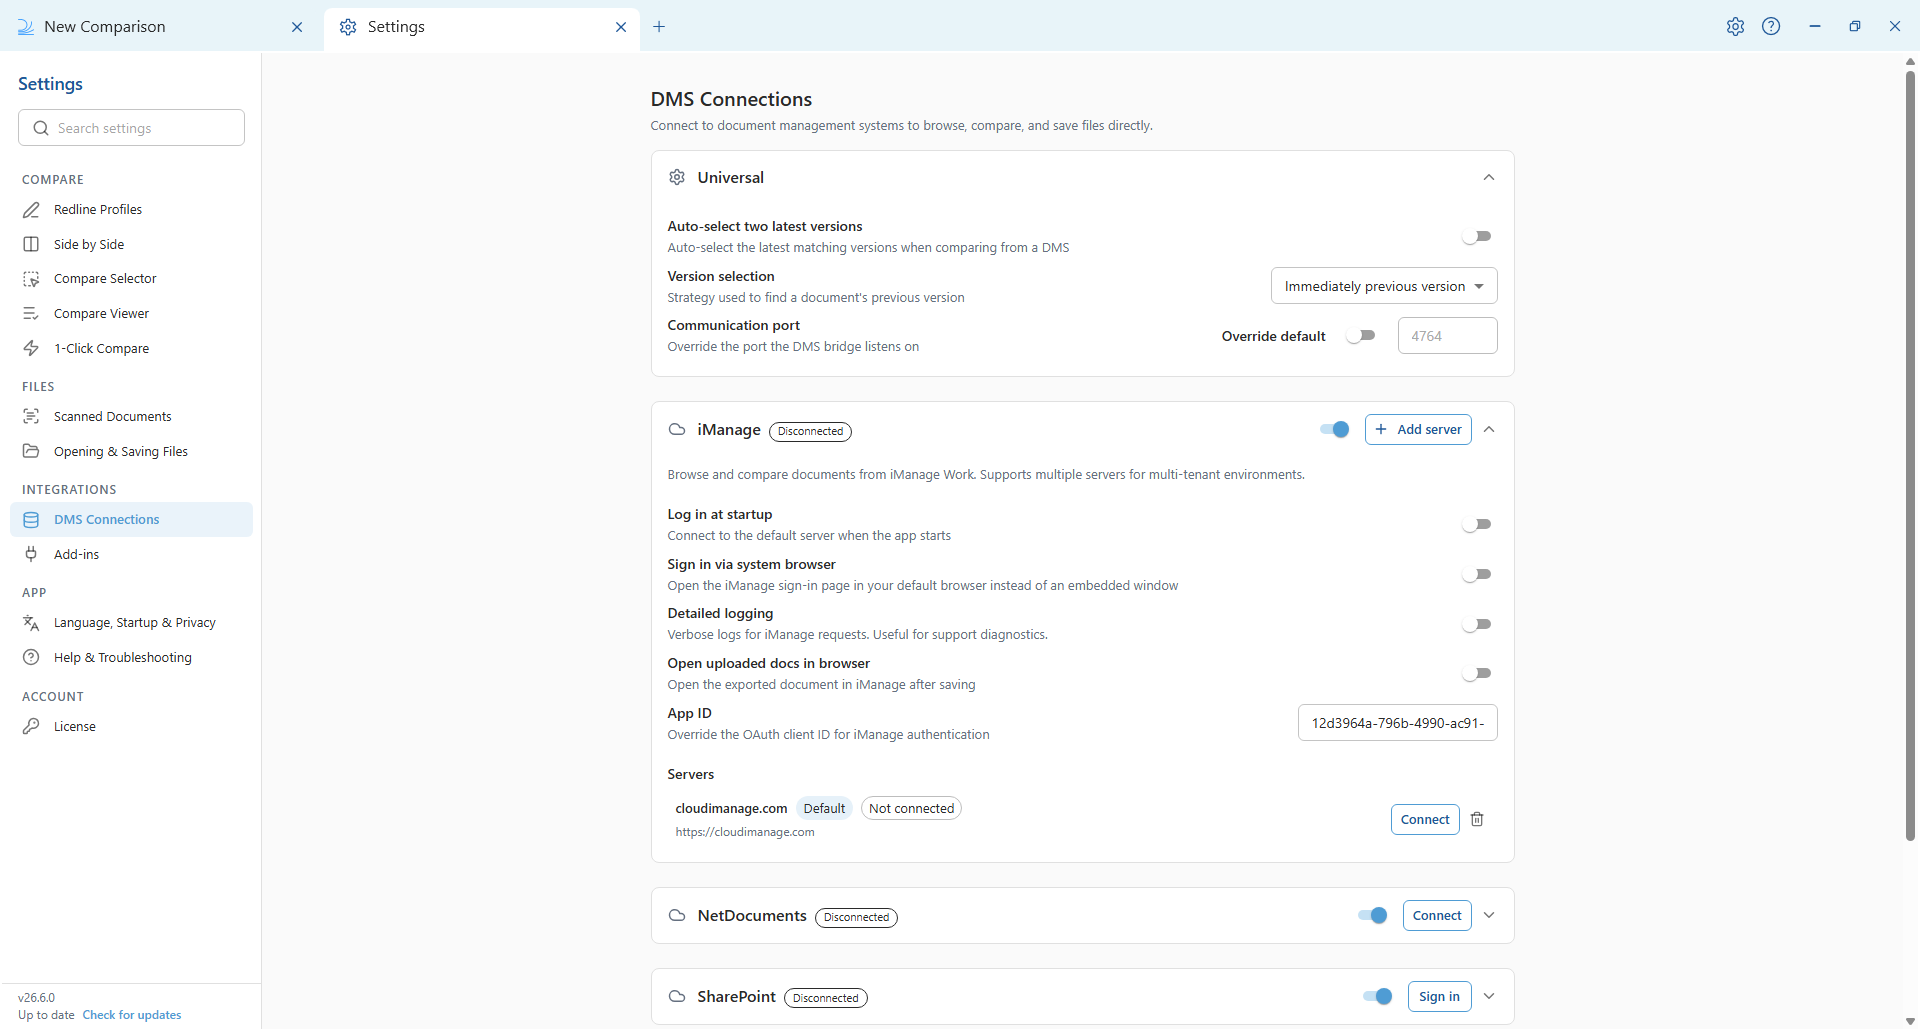The height and width of the screenshot is (1032, 1920).
Task: Click the Language, Startup & Privacy icon
Action: coord(31,623)
